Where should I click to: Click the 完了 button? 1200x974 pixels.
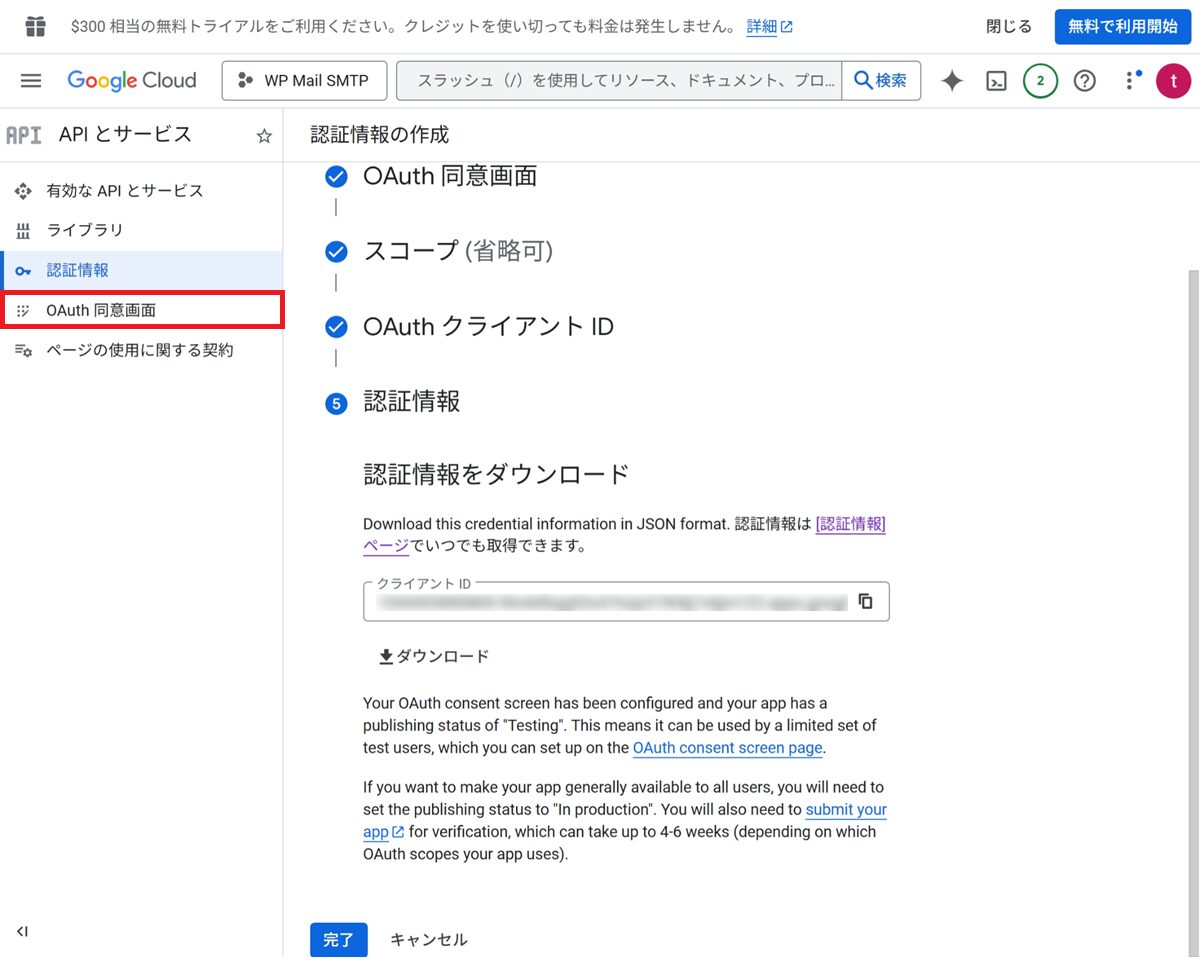(338, 940)
